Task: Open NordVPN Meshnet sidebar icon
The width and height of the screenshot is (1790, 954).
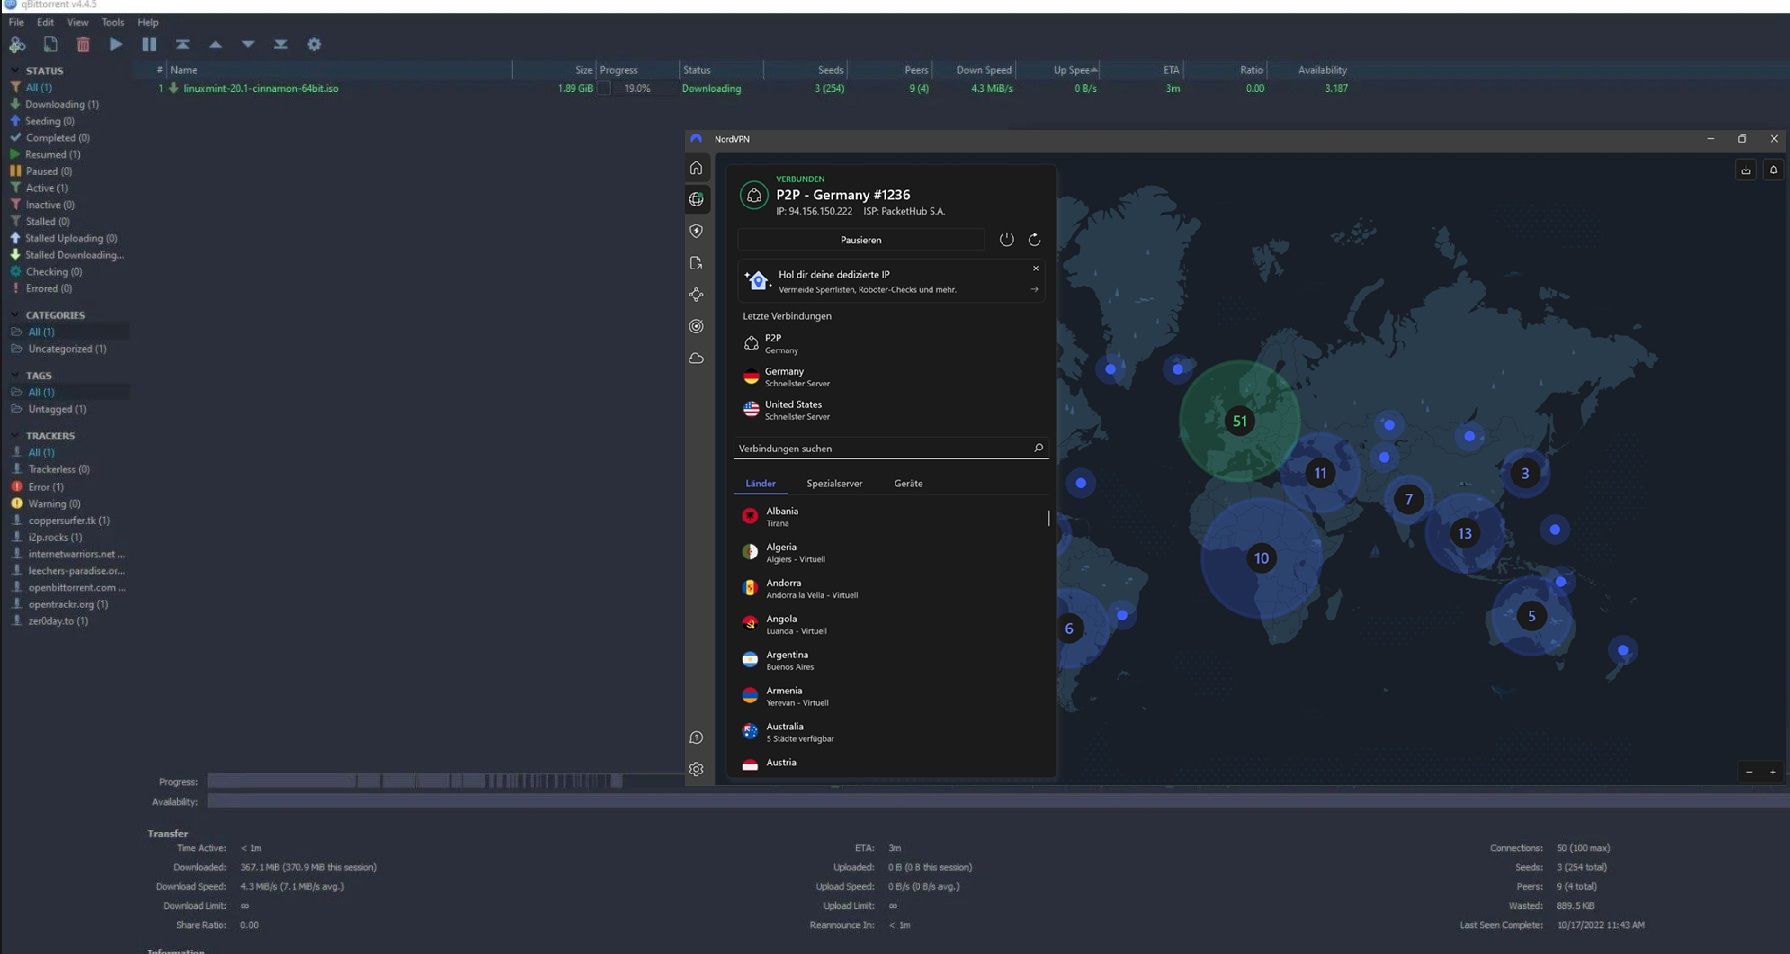Action: coord(696,294)
